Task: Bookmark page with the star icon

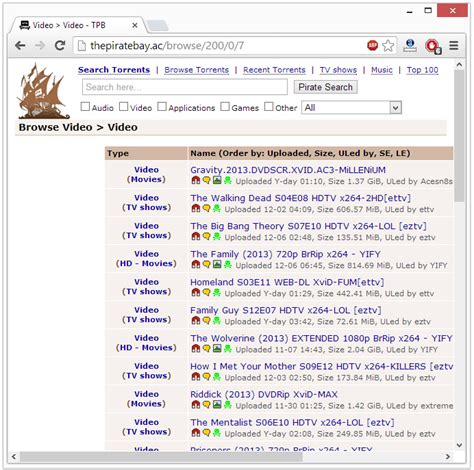Action: 388,45
